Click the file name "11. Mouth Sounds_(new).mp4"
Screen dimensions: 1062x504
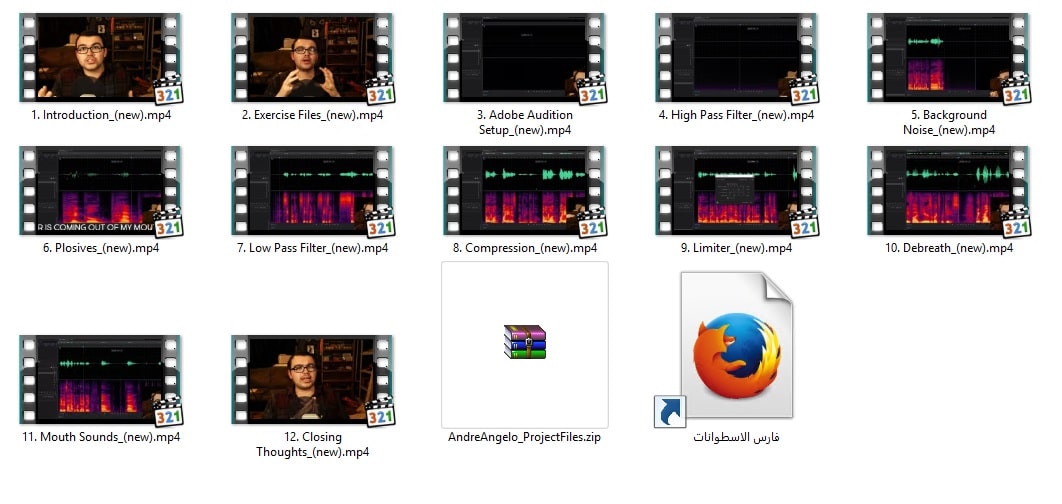click(101, 437)
